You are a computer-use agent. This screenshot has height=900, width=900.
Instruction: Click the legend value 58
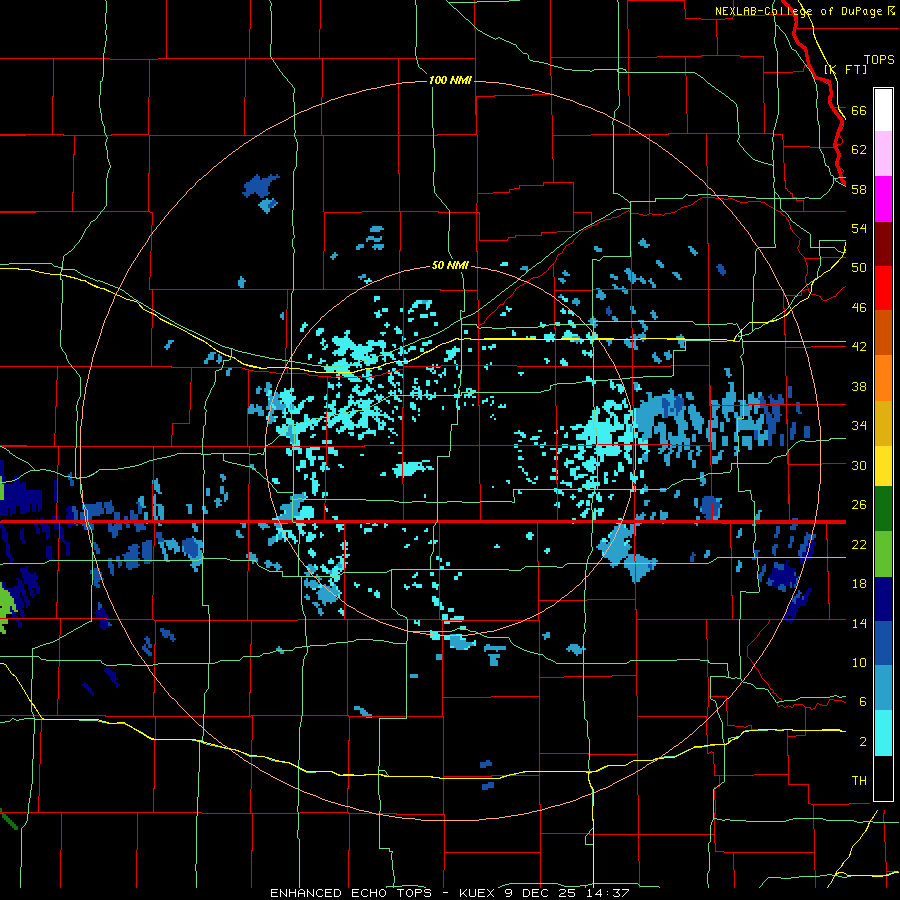click(859, 189)
